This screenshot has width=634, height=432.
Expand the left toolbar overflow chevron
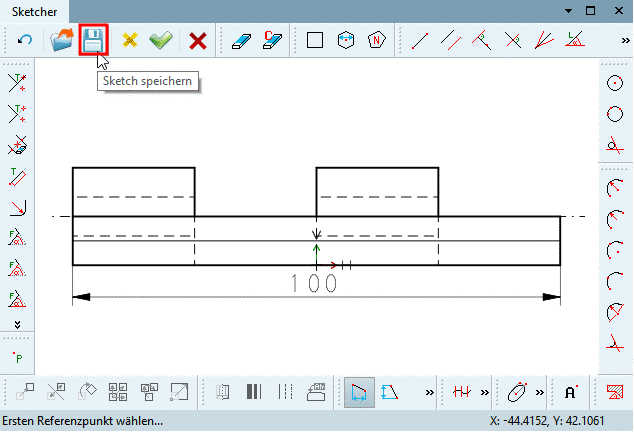tap(17, 325)
